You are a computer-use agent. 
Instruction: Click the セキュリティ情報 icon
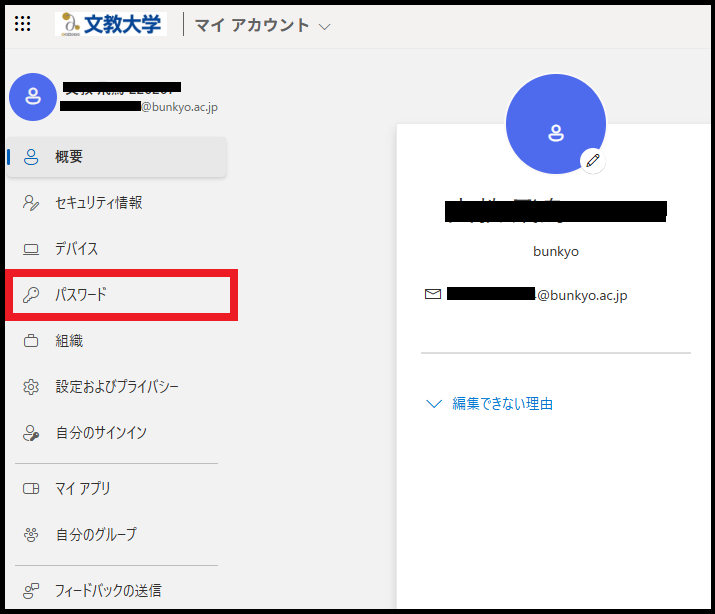[31, 203]
